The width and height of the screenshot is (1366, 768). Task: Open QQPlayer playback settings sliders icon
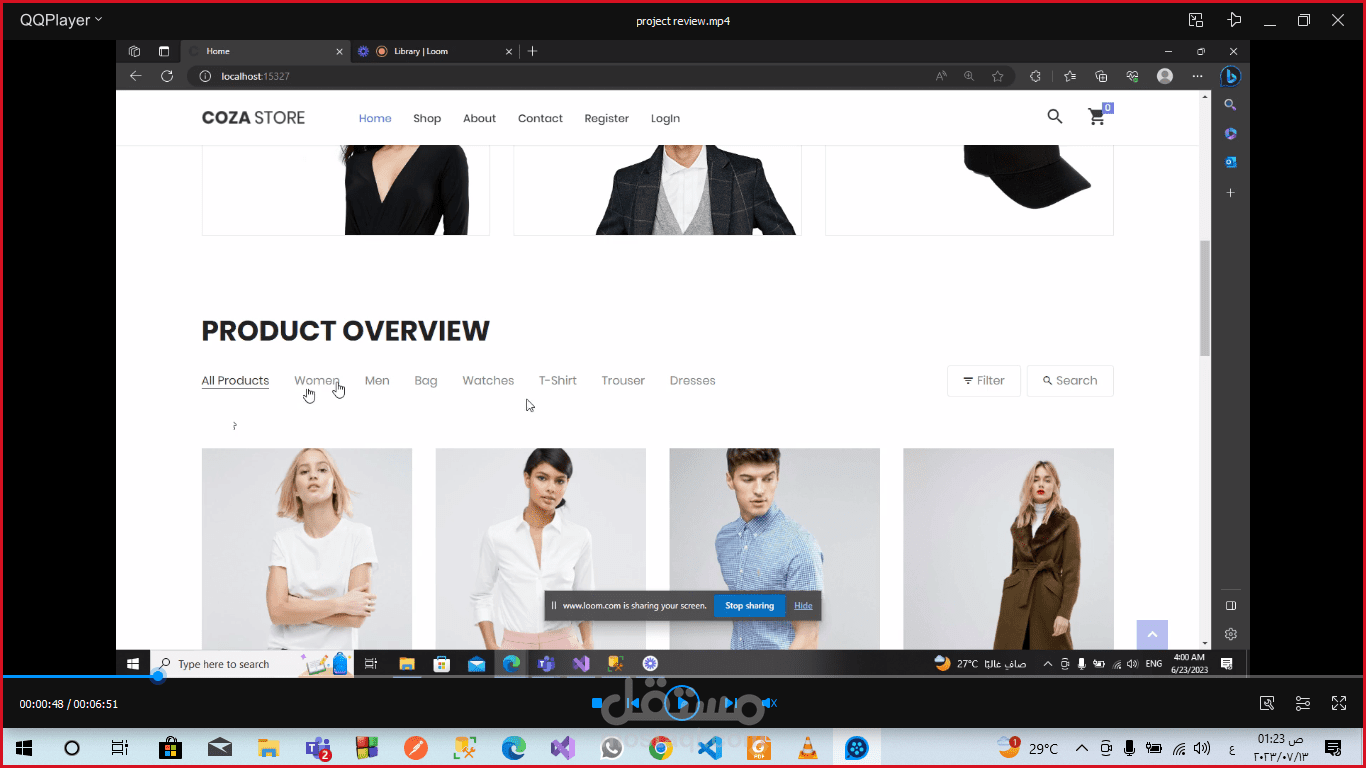tap(1303, 703)
